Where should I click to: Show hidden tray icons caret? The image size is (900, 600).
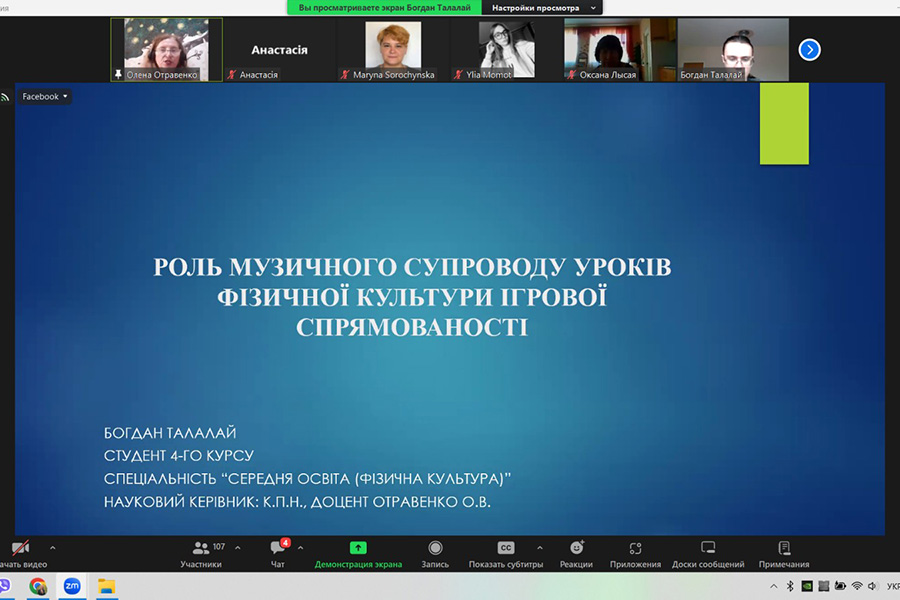774,586
